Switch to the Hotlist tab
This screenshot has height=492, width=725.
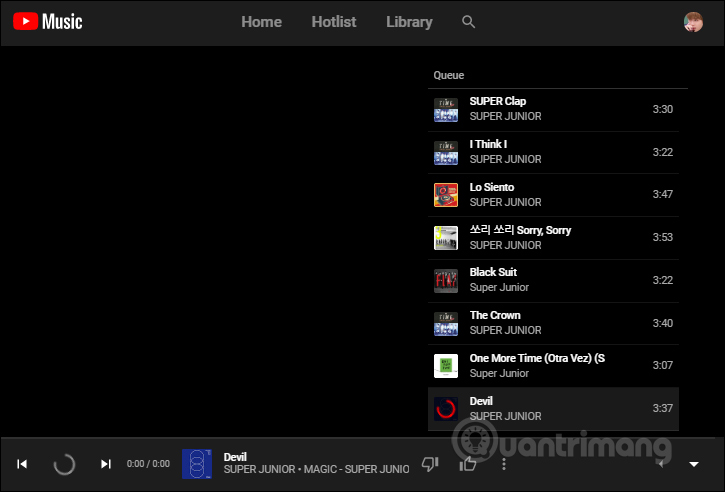point(334,22)
